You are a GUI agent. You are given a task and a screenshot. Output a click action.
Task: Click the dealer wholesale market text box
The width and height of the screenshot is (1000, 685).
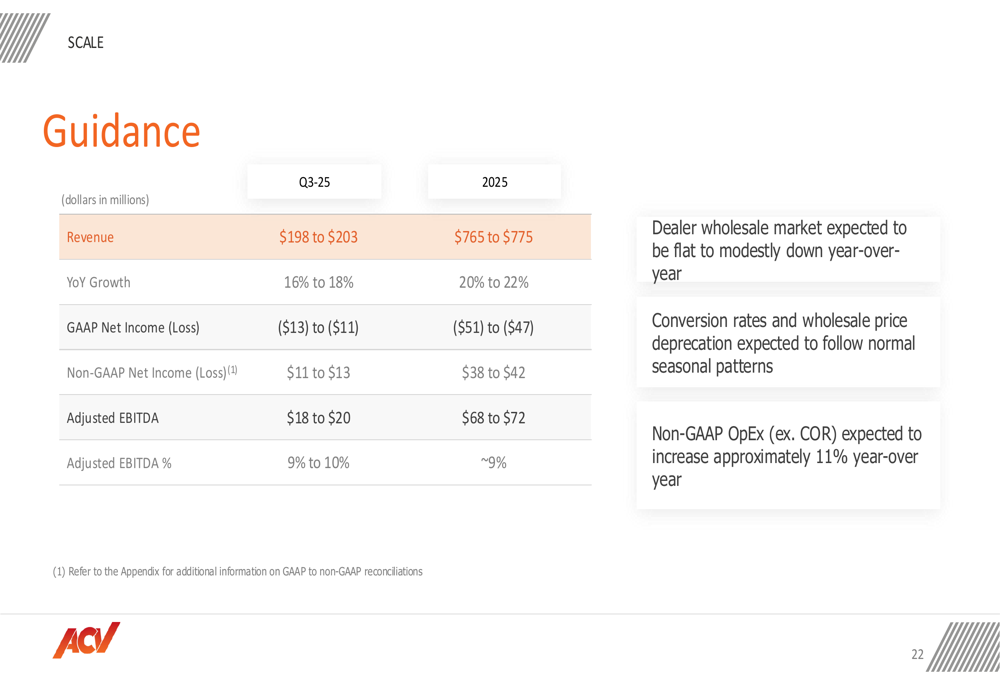coord(788,249)
